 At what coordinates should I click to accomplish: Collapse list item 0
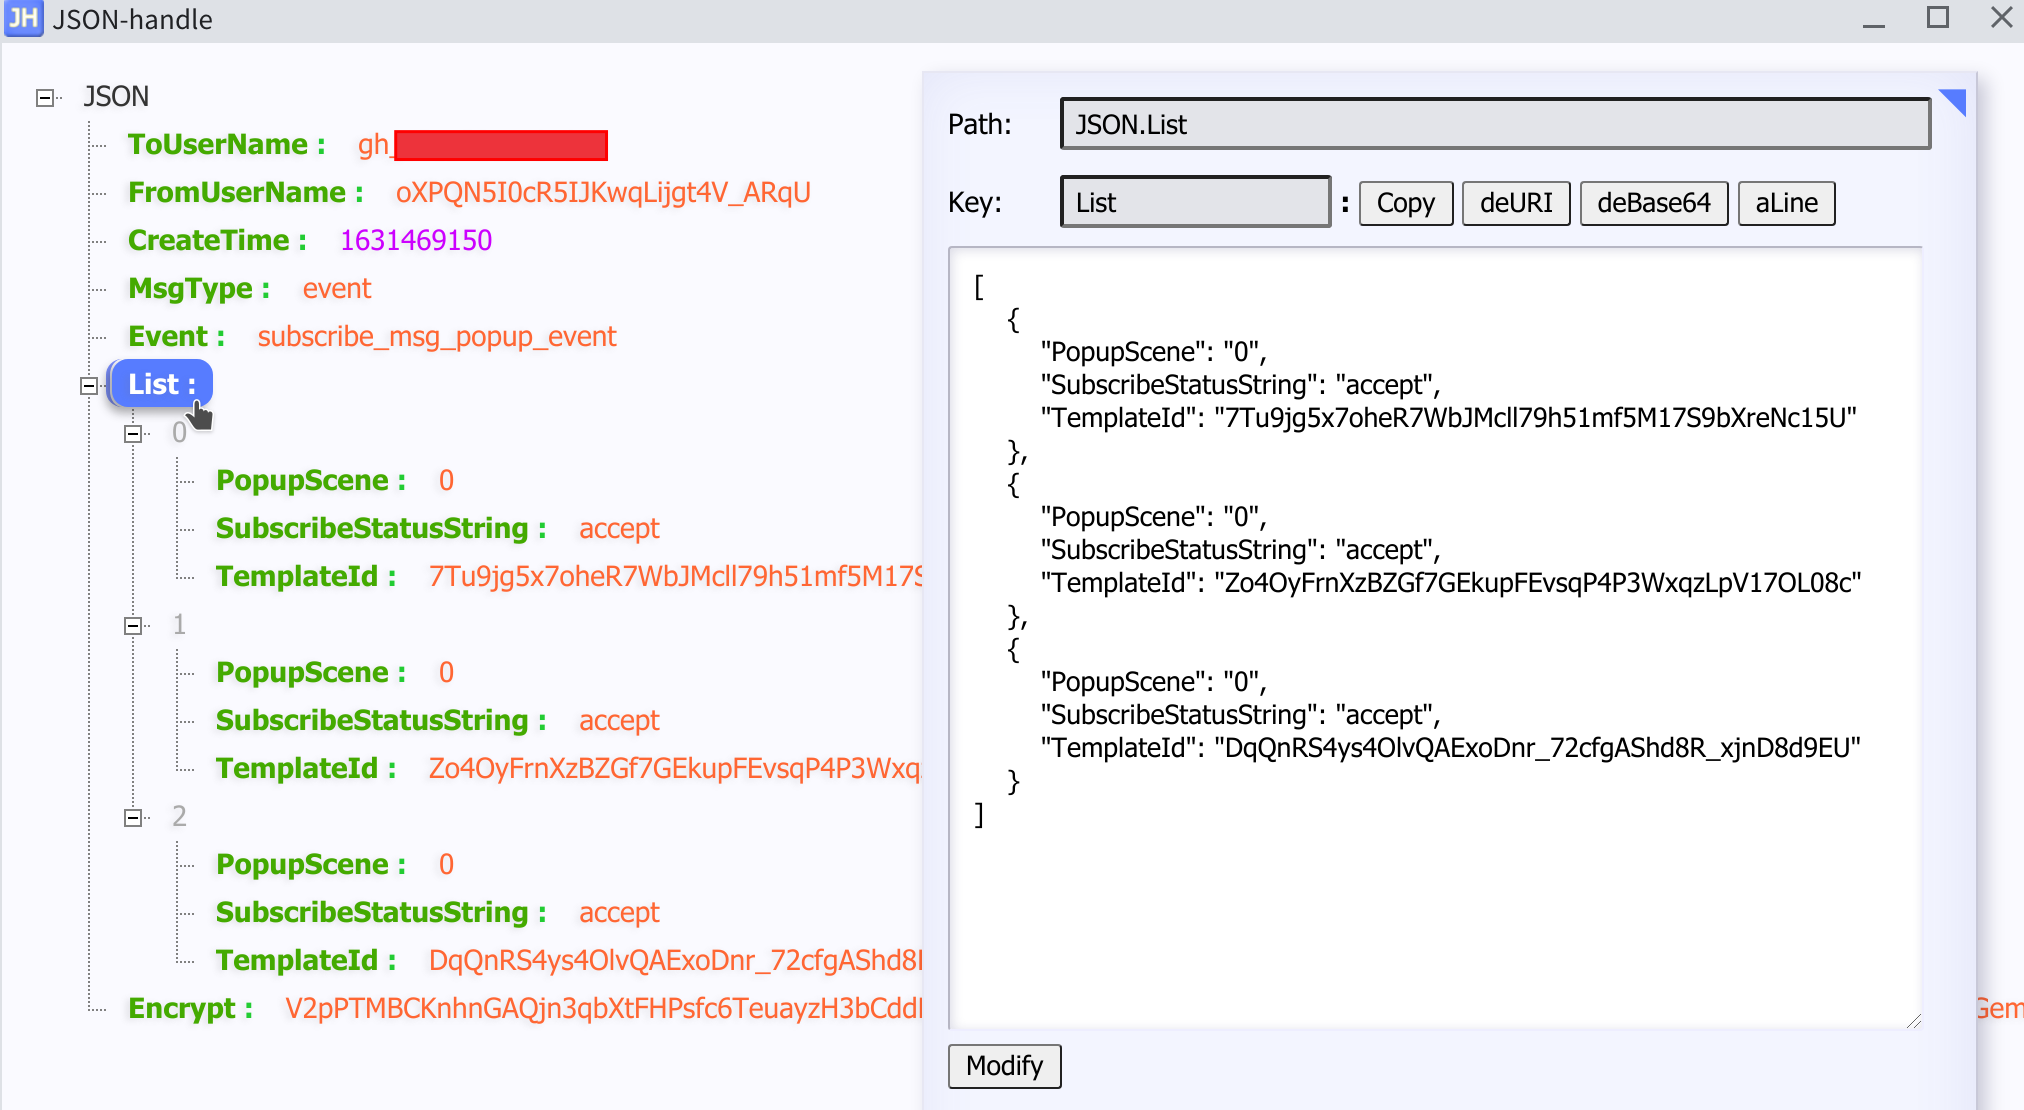pyautogui.click(x=133, y=434)
